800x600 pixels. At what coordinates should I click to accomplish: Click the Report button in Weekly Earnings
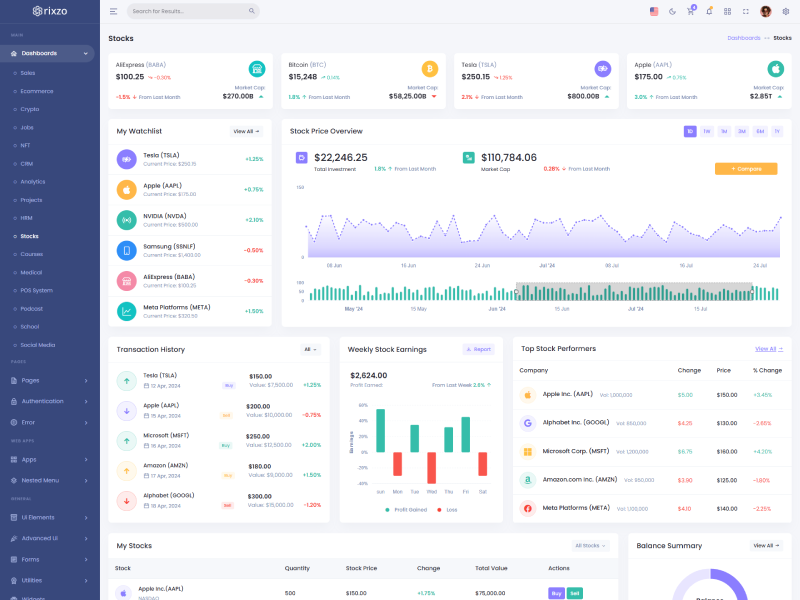point(478,349)
